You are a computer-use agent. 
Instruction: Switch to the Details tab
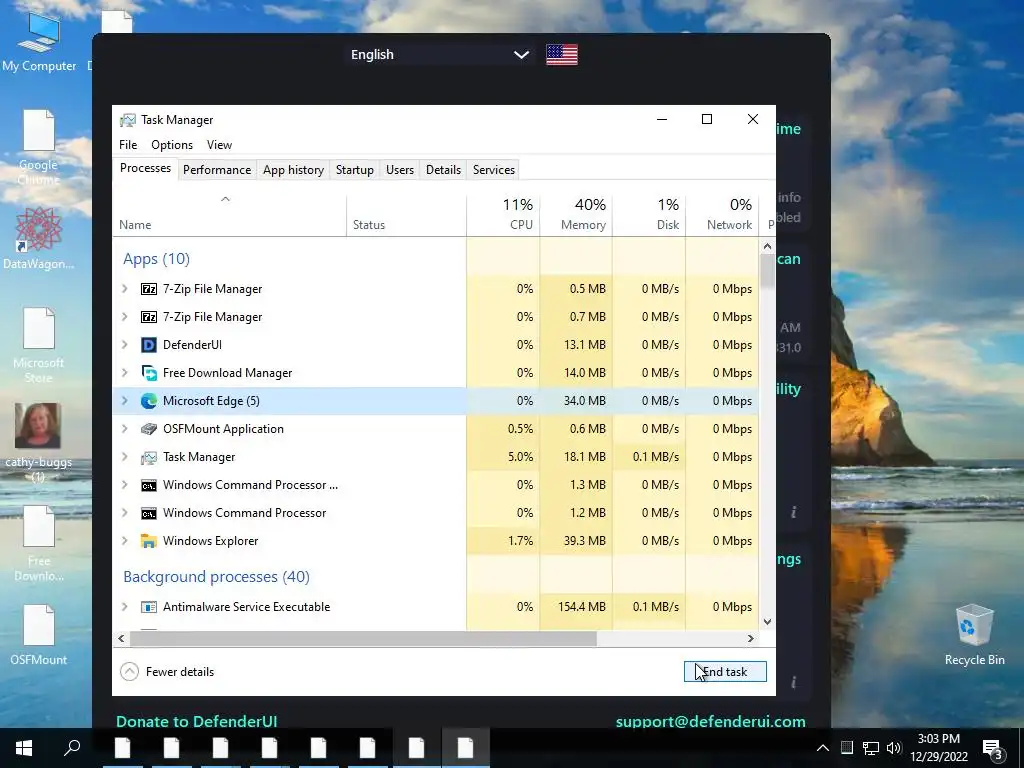pos(443,170)
